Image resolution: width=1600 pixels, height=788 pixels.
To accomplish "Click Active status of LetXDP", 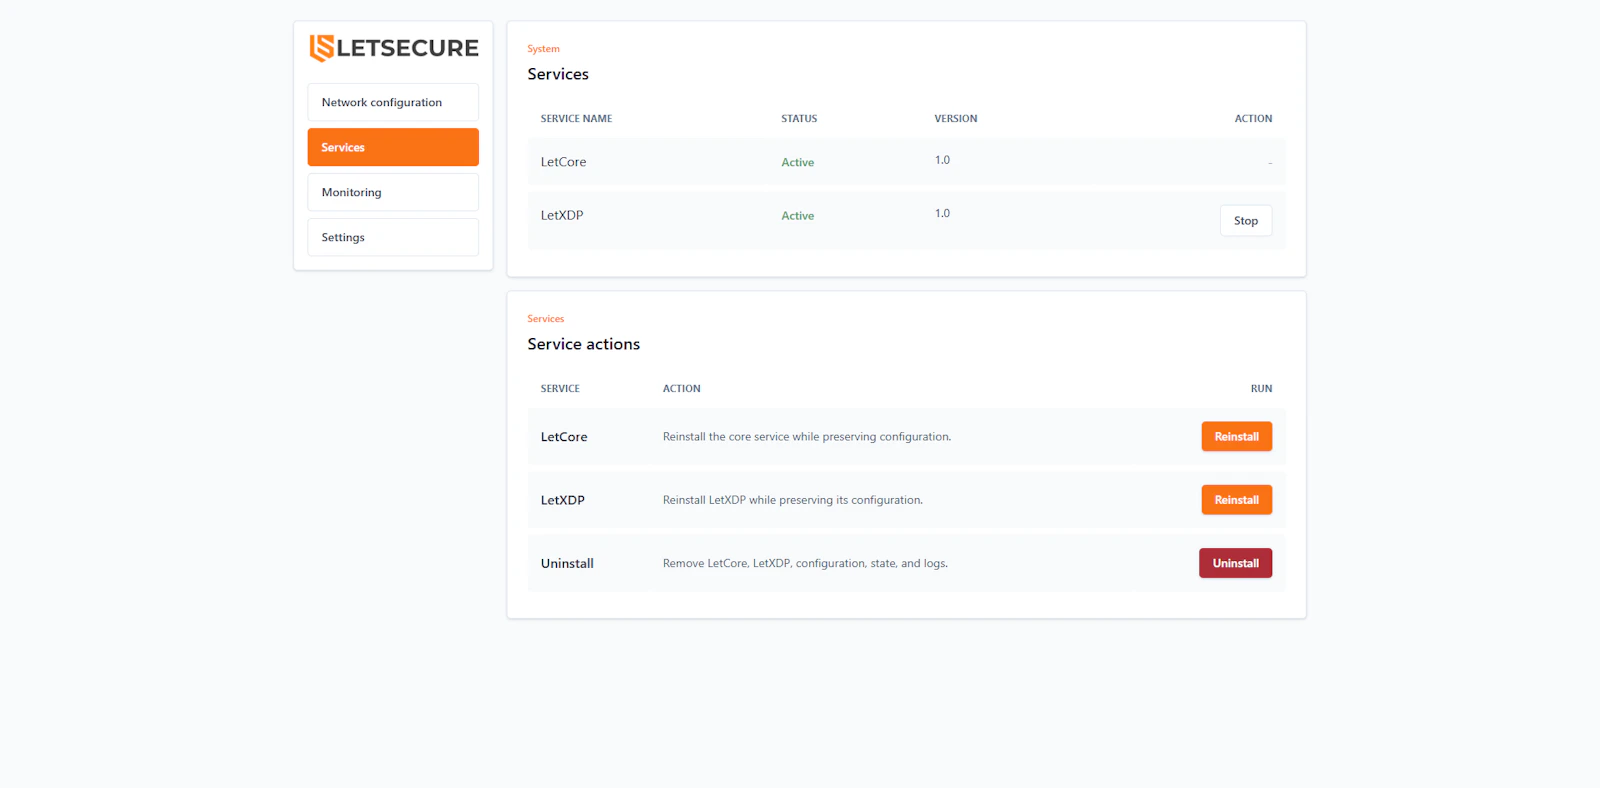I will coord(798,216).
